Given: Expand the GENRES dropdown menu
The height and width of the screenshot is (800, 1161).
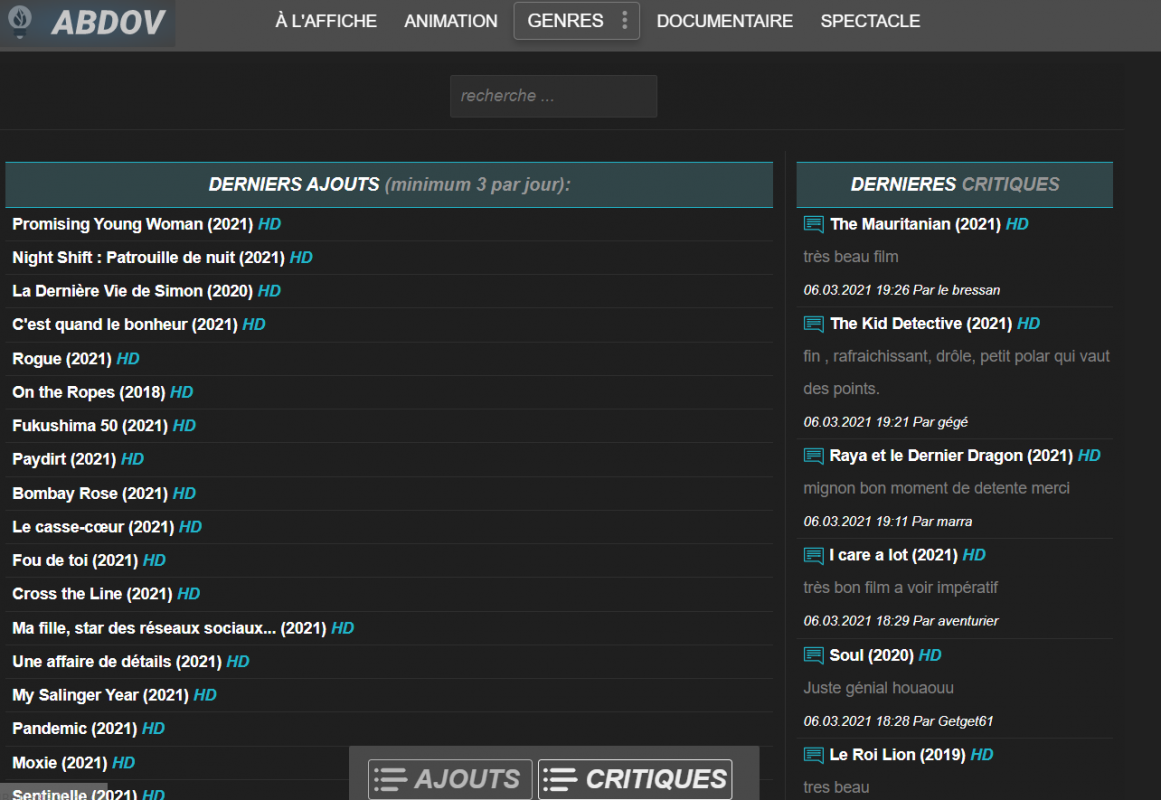Looking at the screenshot, I should 566,21.
